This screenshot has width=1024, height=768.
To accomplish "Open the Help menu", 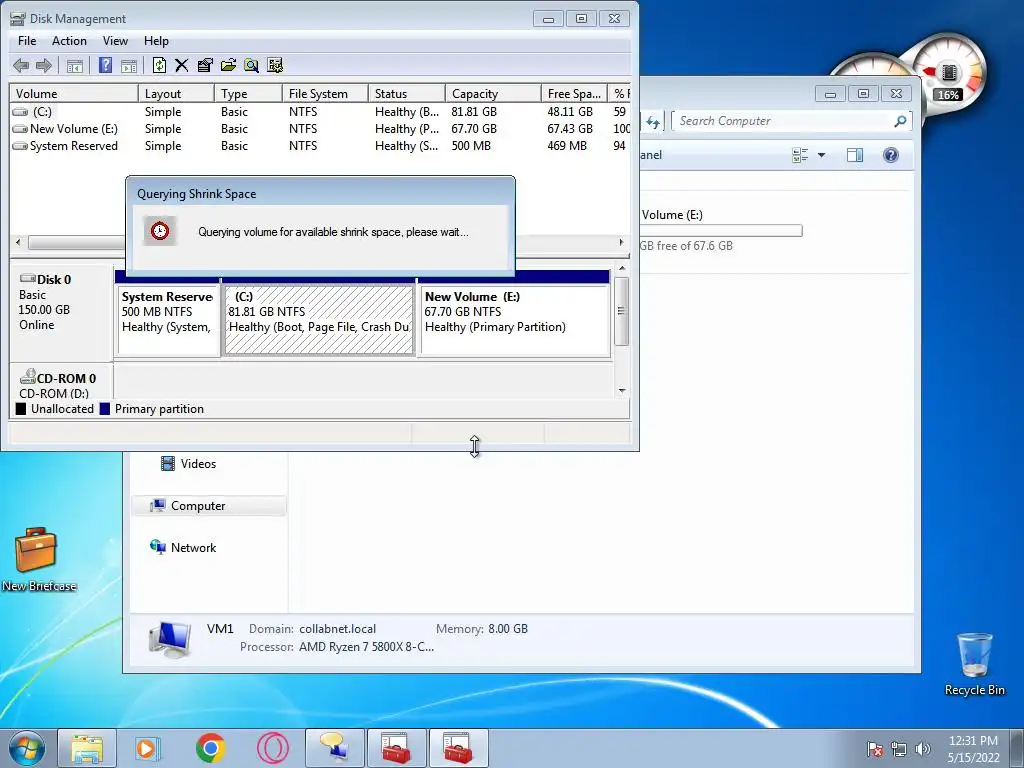I will click(156, 40).
